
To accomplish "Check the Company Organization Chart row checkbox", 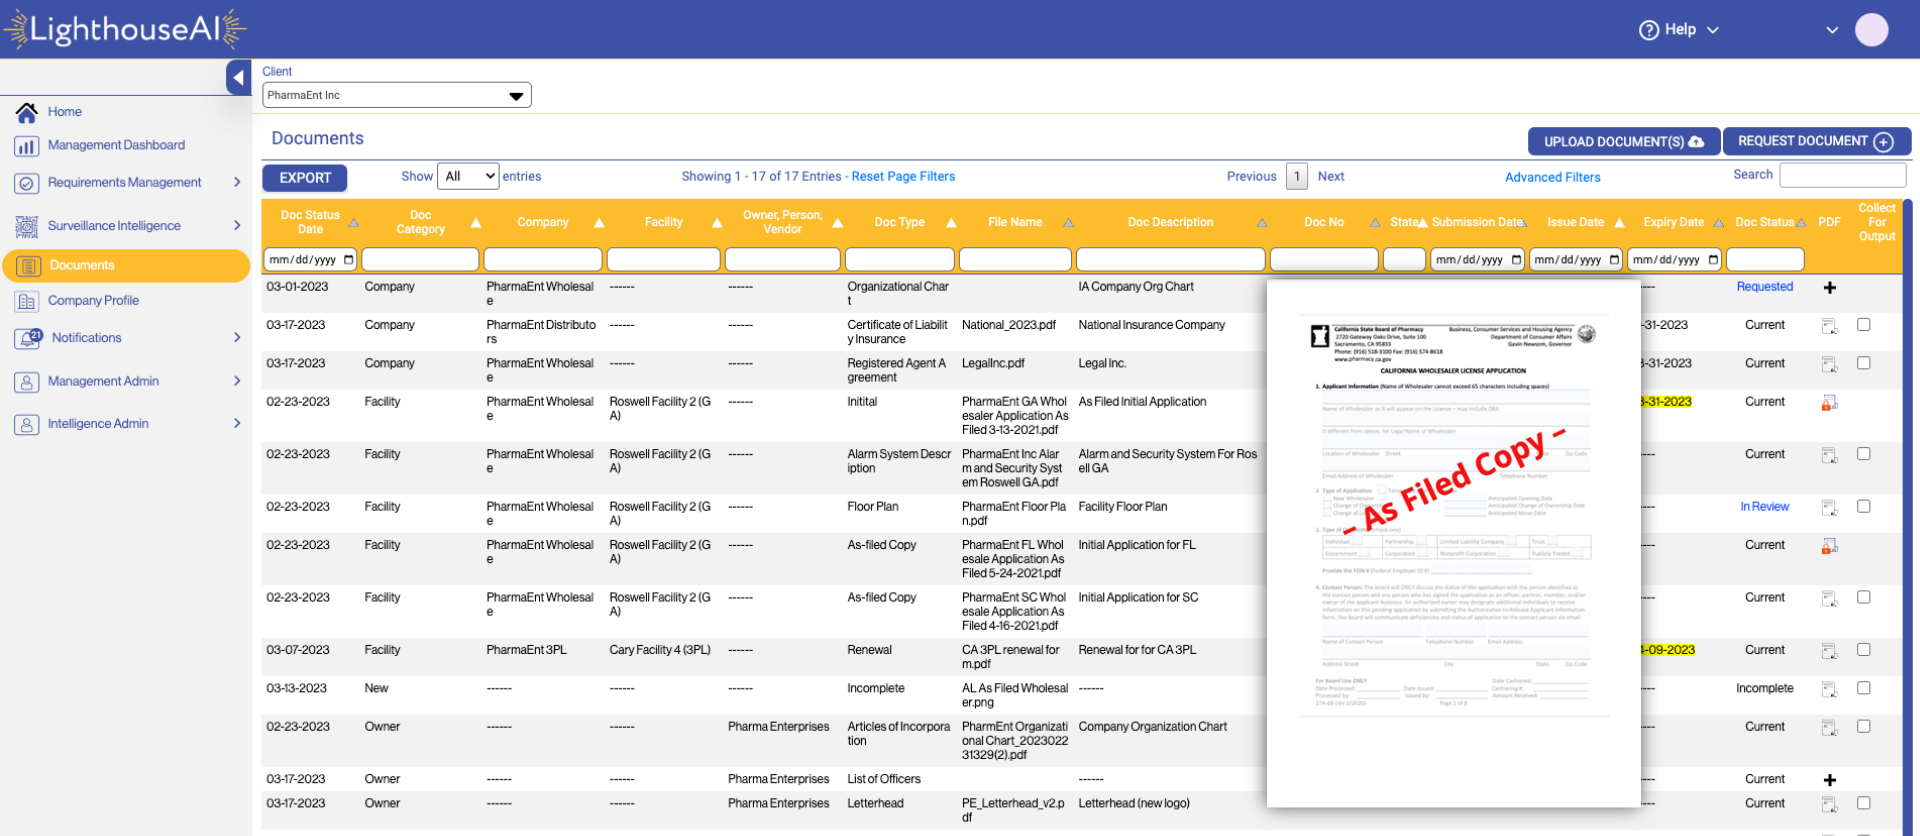I will pyautogui.click(x=1864, y=726).
